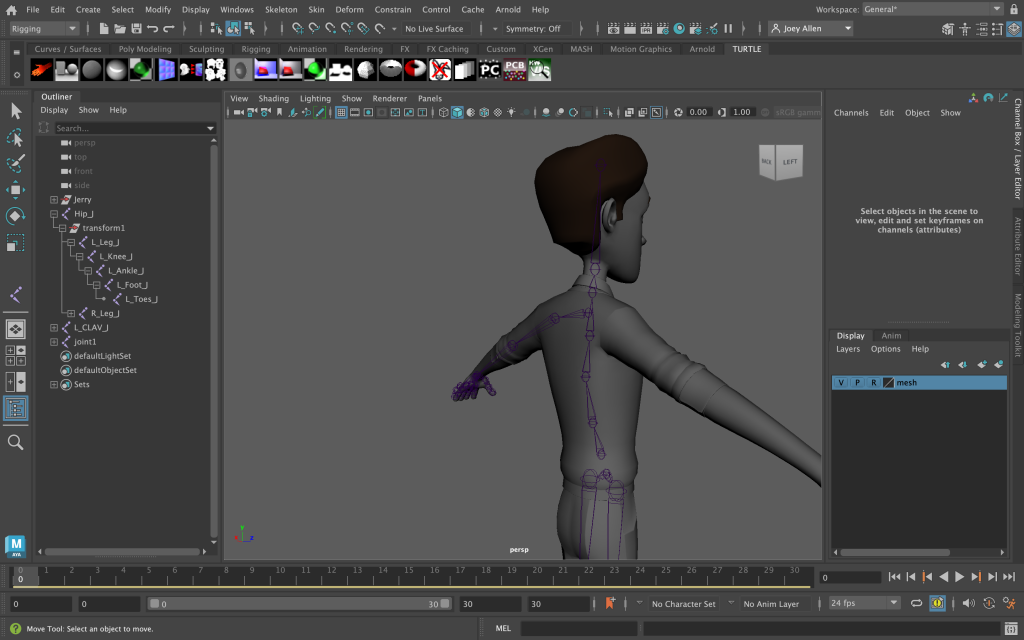Viewport: 1024px width, 640px height.
Task: Activate the Rotate tool in the toolbox
Action: [15, 216]
